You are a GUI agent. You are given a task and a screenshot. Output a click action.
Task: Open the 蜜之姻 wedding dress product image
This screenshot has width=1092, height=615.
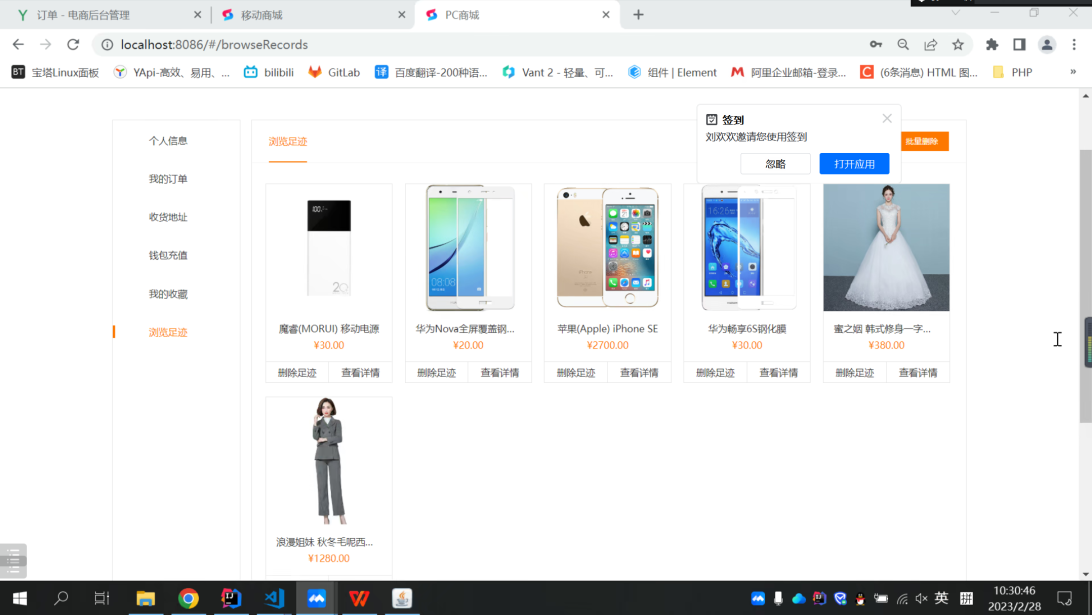[x=886, y=248]
